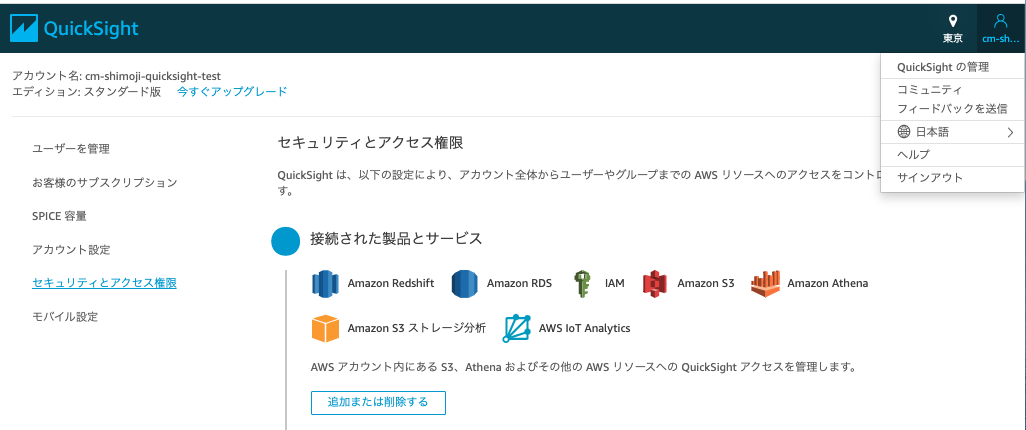Click the IAM key icon
Screen dimensions: 1026x430
tap(582, 283)
